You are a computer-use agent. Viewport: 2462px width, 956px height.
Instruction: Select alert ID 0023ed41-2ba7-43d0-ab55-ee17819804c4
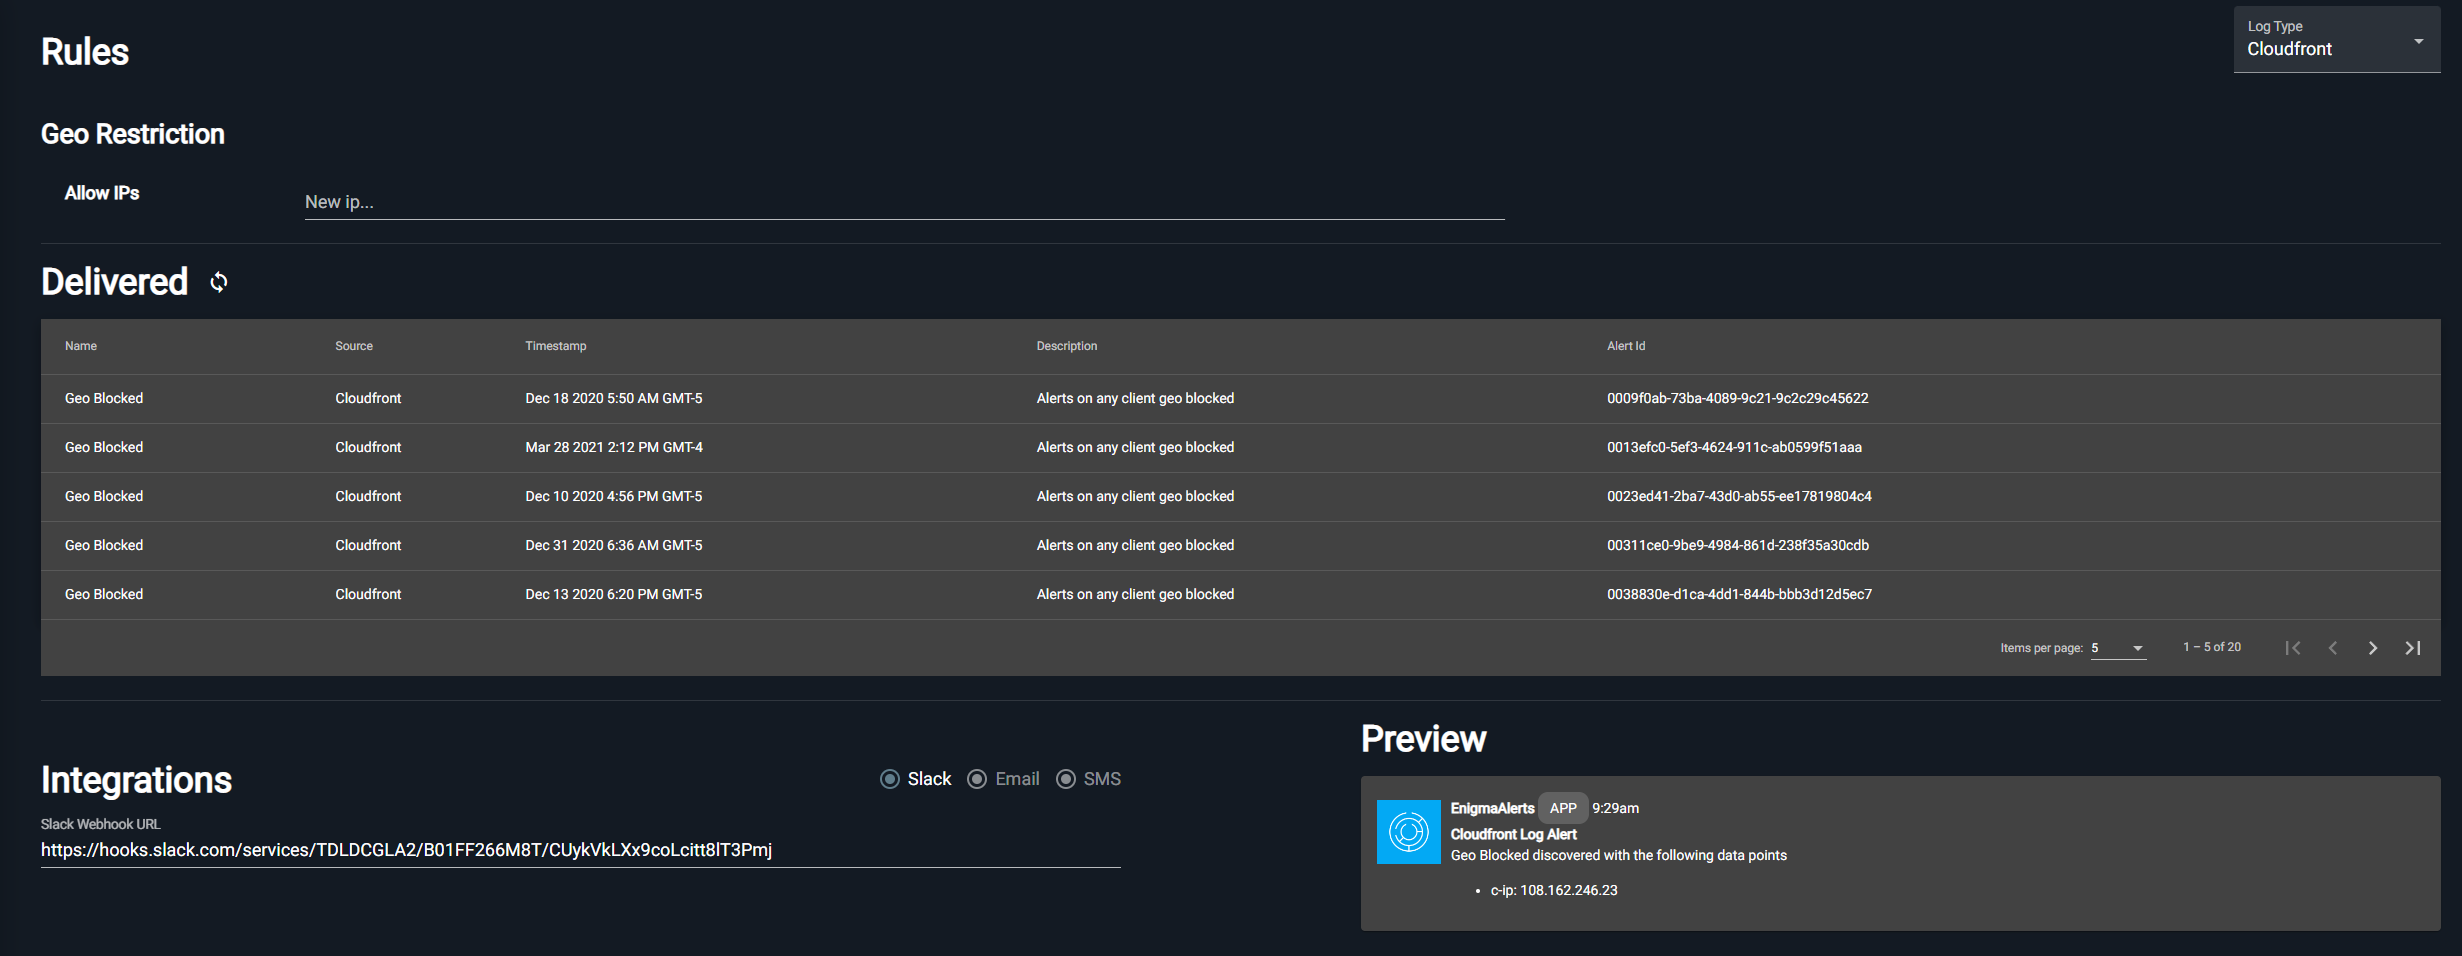coord(1739,496)
